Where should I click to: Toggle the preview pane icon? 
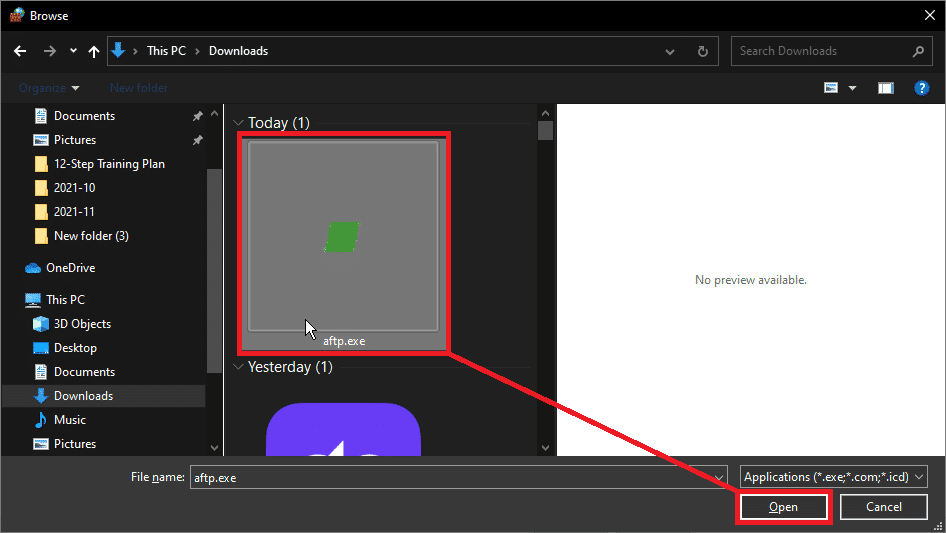click(x=885, y=88)
